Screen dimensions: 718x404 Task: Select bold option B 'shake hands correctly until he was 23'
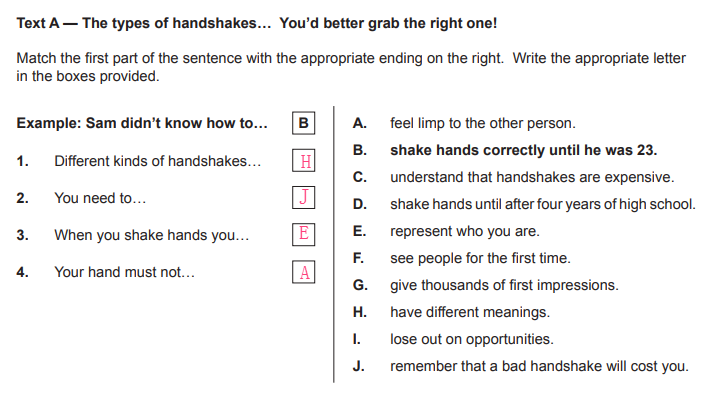pos(522,151)
